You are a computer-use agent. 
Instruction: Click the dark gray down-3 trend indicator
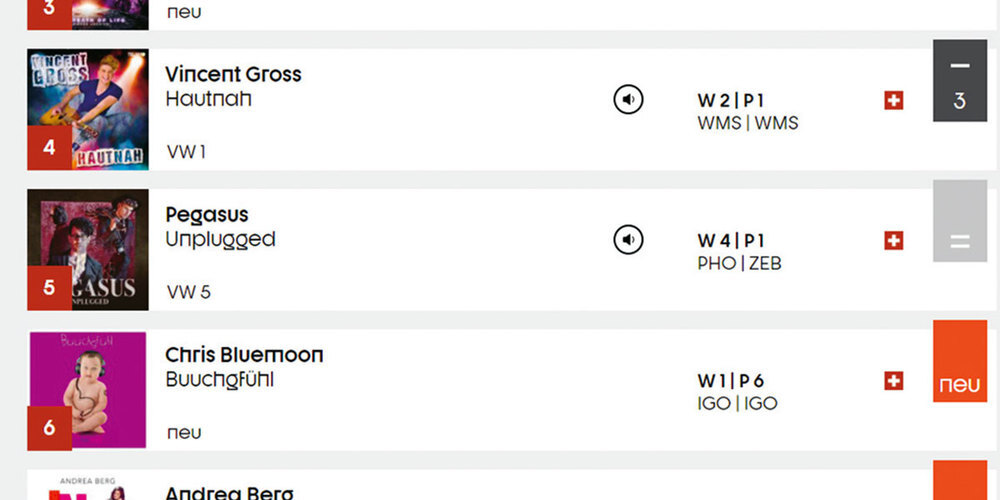[x=959, y=81]
